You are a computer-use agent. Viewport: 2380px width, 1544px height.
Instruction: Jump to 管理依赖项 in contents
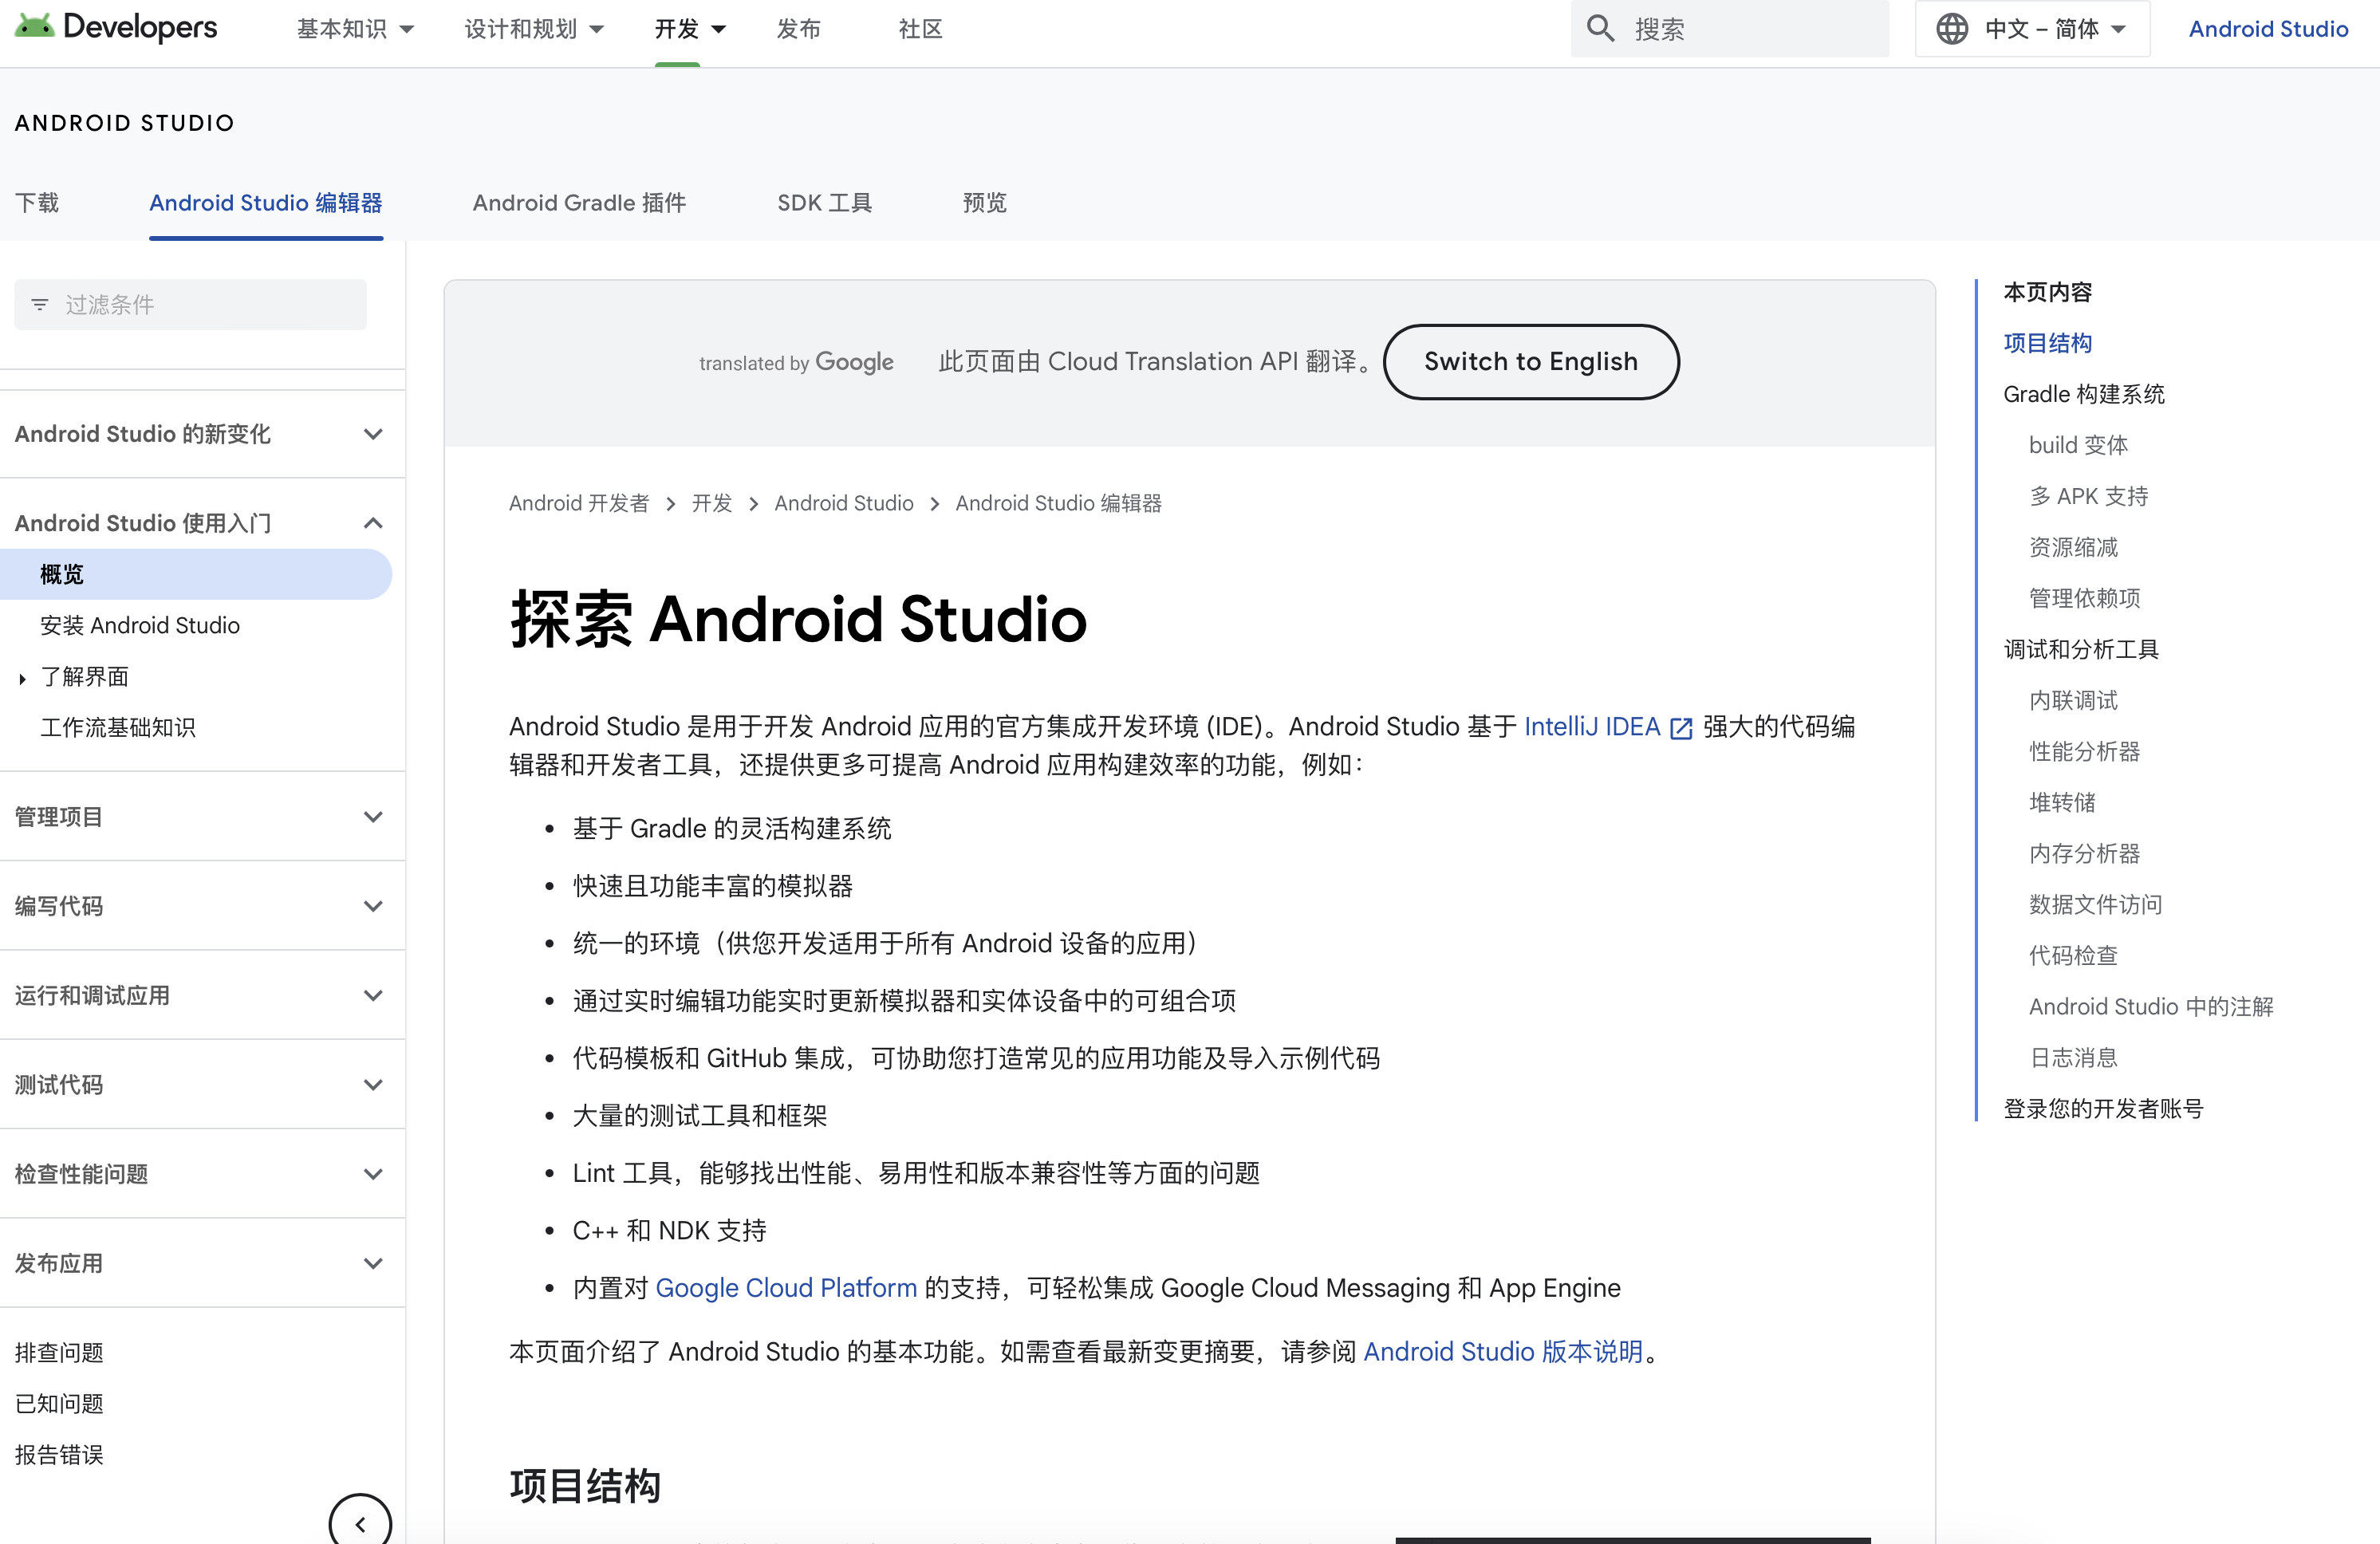pyautogui.click(x=2084, y=598)
